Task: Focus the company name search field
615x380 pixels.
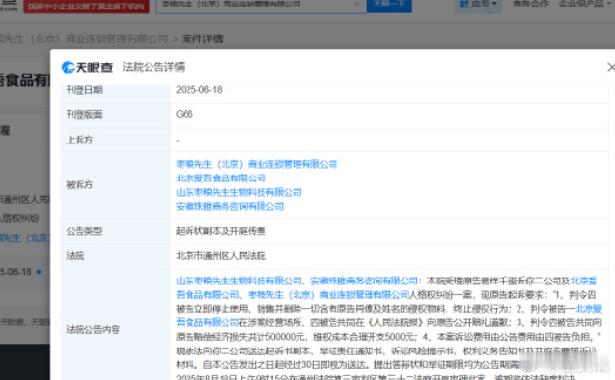Action: point(261,5)
